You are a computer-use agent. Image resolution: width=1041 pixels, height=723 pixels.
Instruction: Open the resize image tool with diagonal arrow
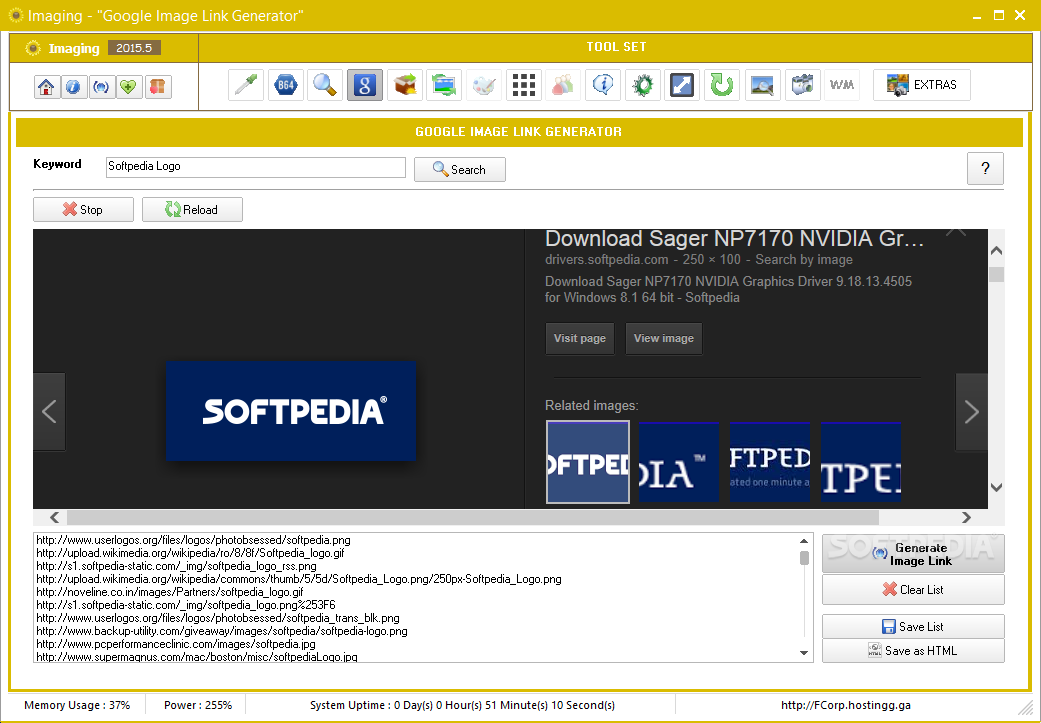coord(682,85)
